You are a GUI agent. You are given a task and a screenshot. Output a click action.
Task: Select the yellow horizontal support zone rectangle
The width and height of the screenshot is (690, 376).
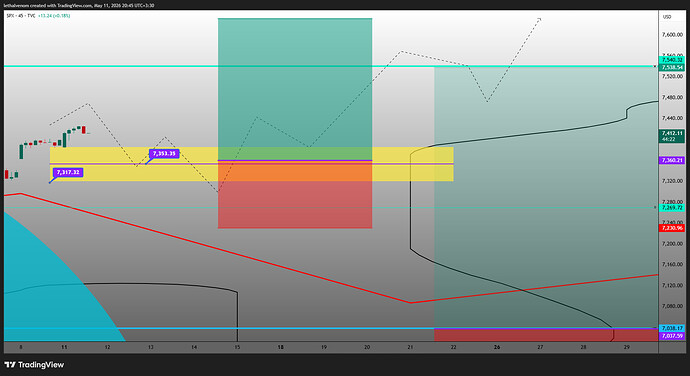point(251,164)
